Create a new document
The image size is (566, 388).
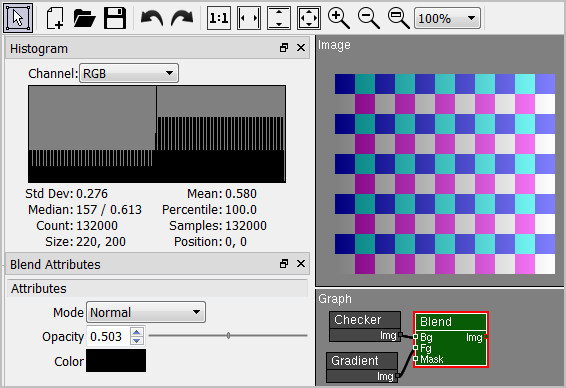[55, 18]
